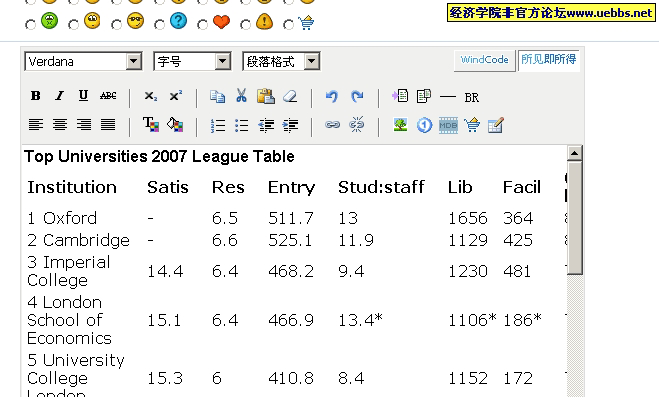Click the scrollbar track below the thumb
Viewport: 659px width, 397px height.
coord(575,336)
